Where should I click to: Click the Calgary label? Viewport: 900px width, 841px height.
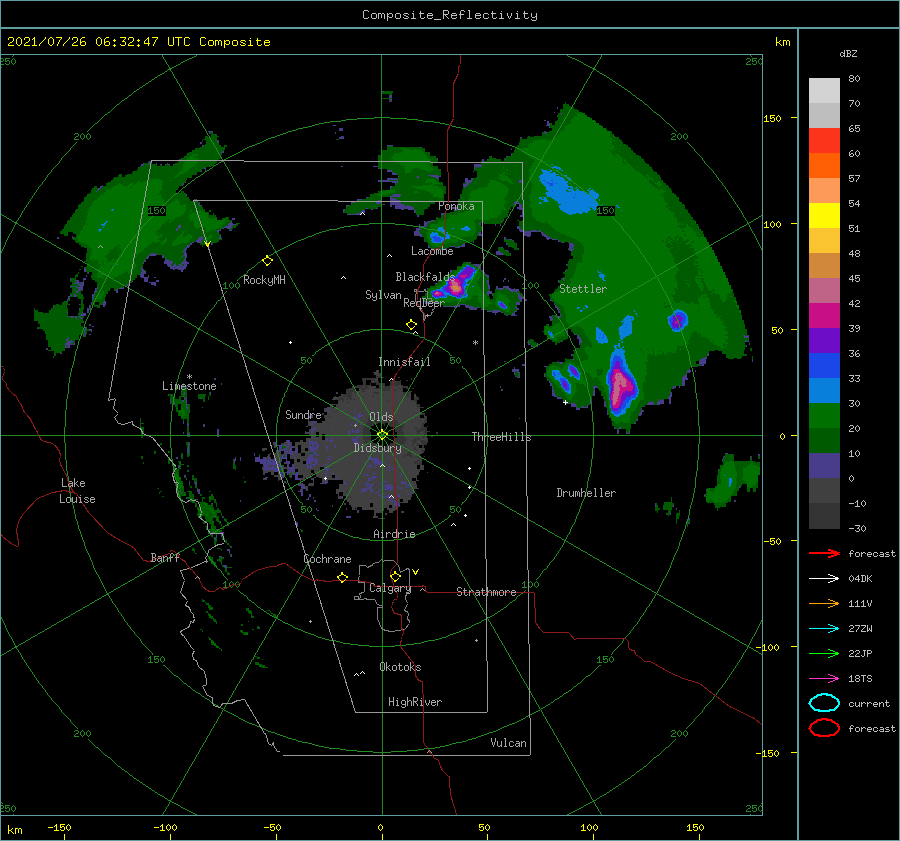point(390,588)
